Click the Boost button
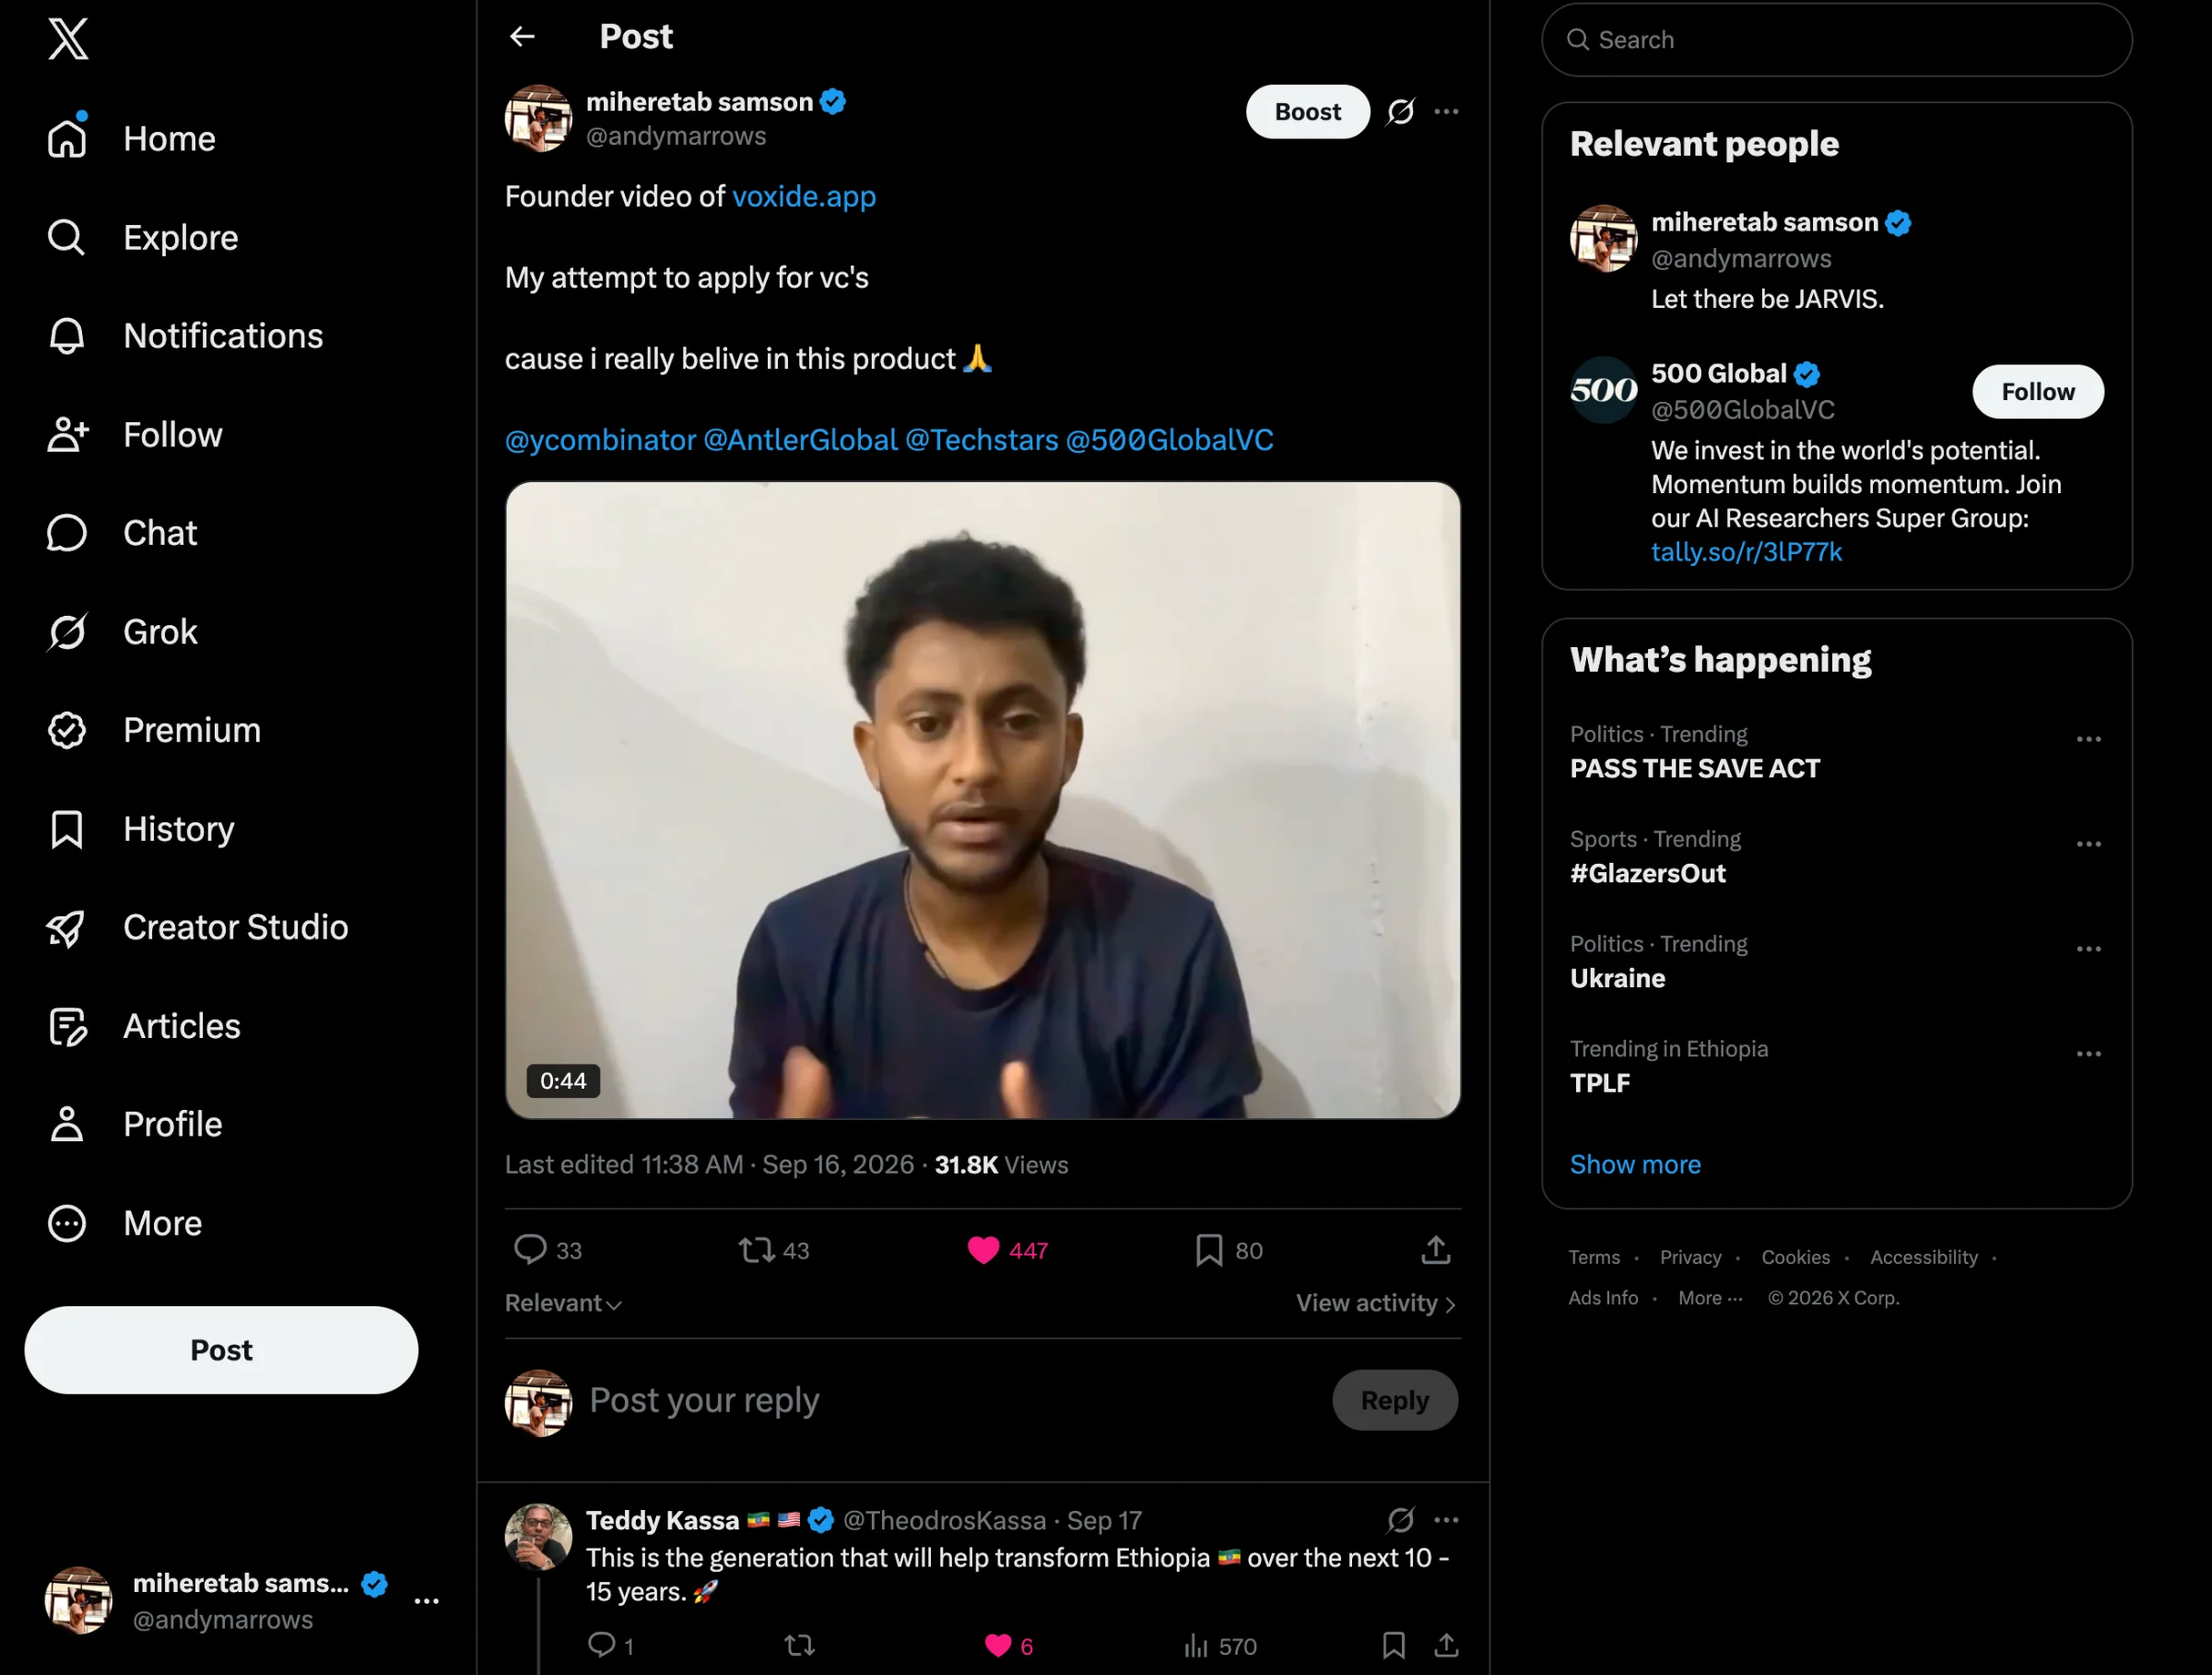The image size is (2212, 1675). 1307,111
